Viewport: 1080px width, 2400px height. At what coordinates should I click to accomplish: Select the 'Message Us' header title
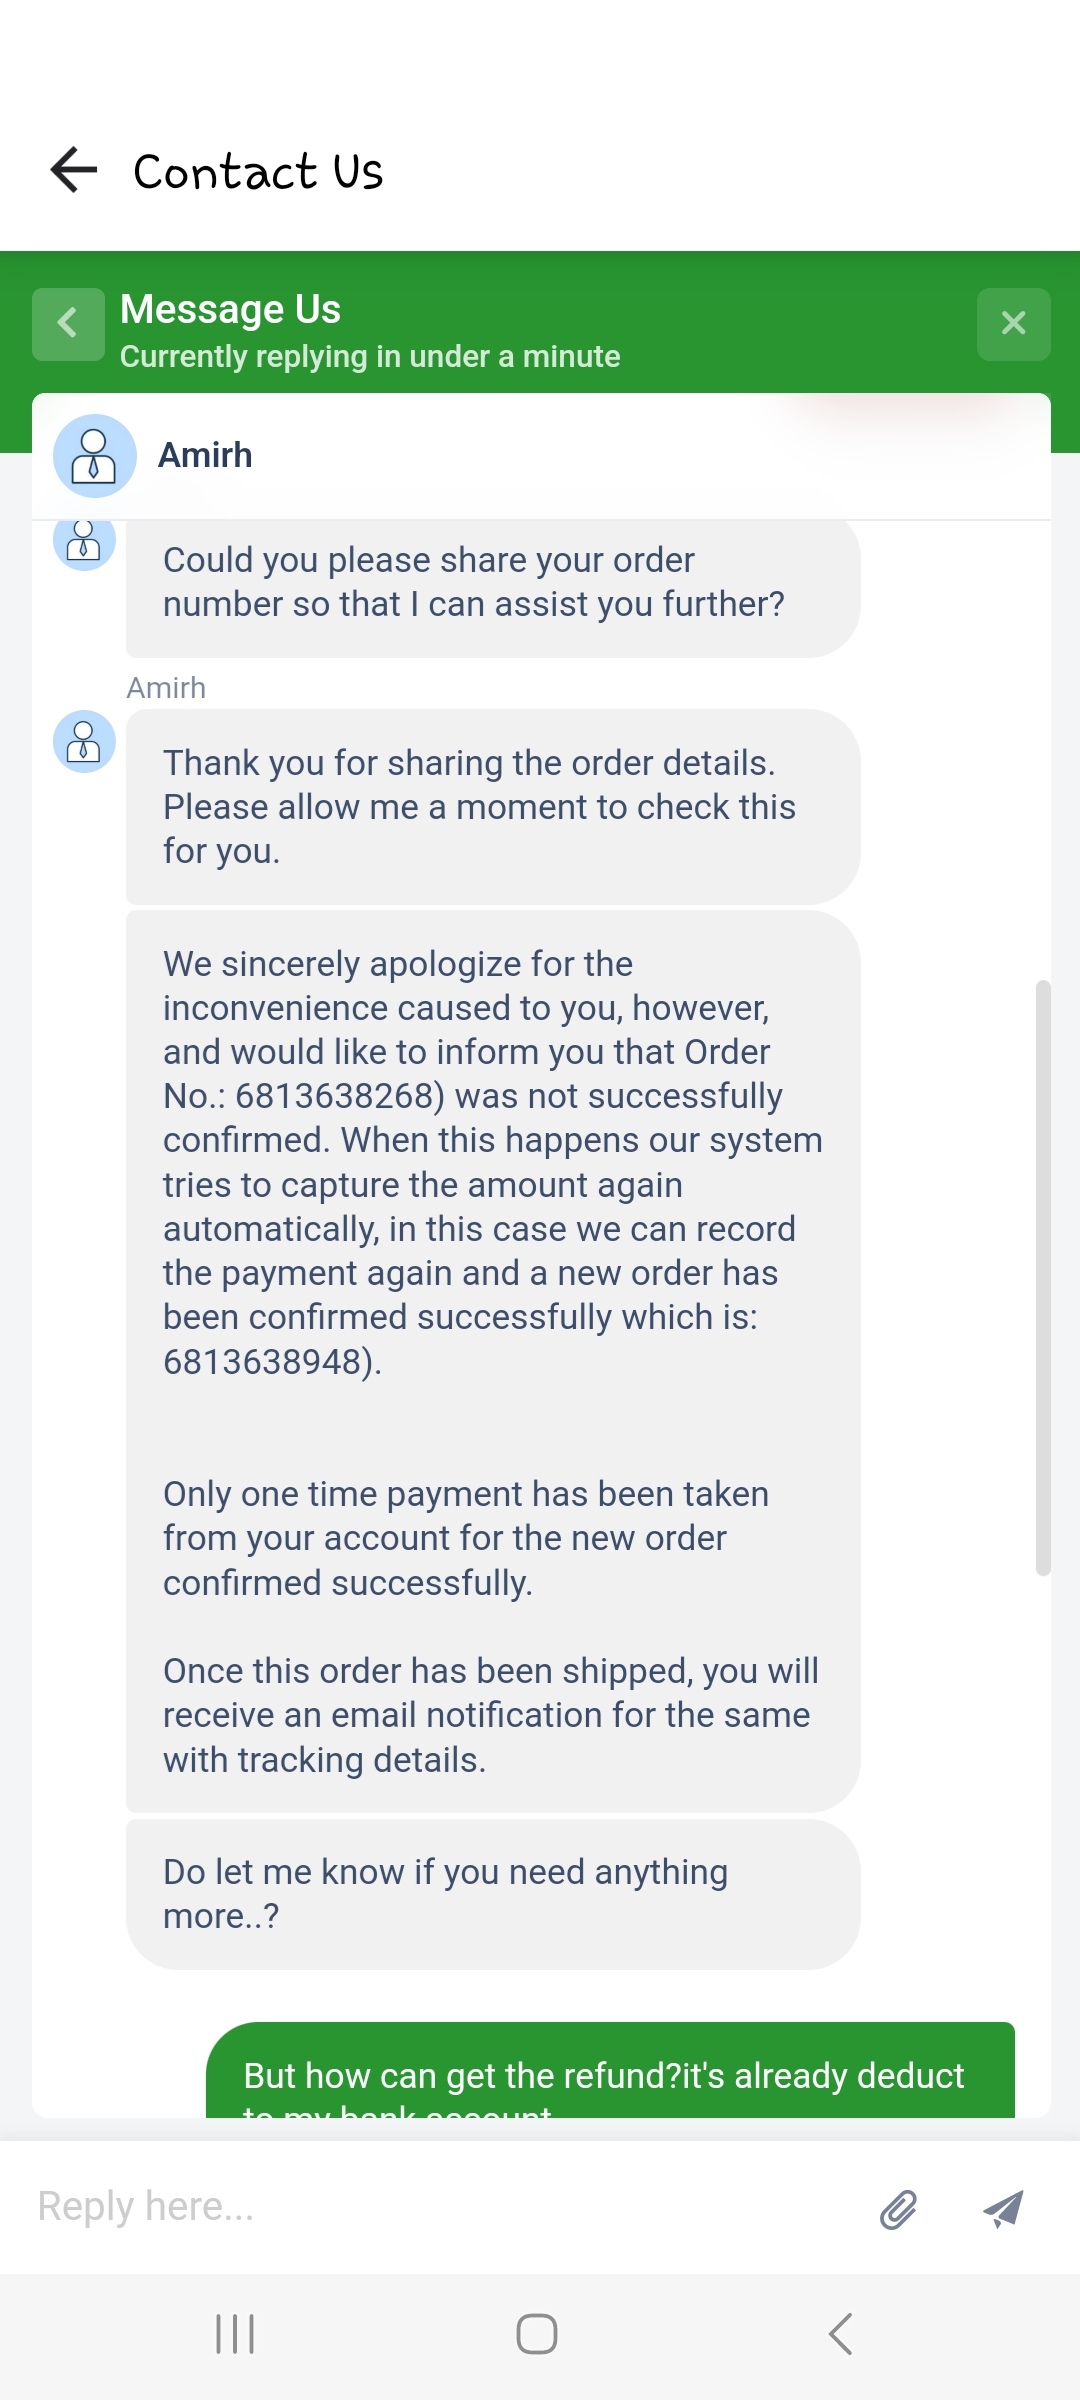(230, 310)
